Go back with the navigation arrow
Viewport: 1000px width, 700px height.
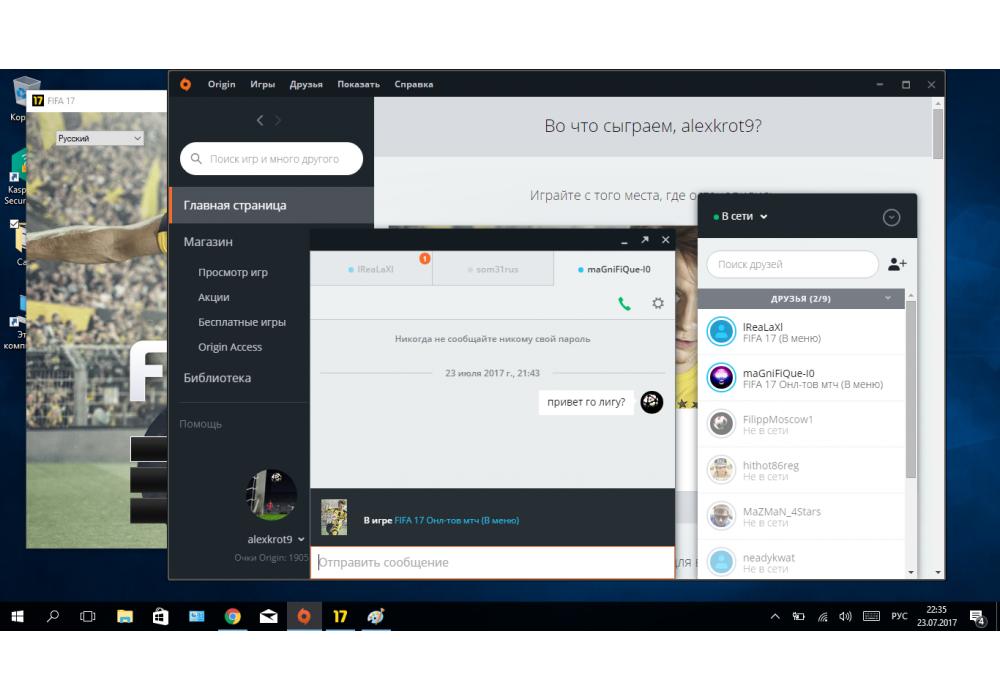click(x=260, y=120)
